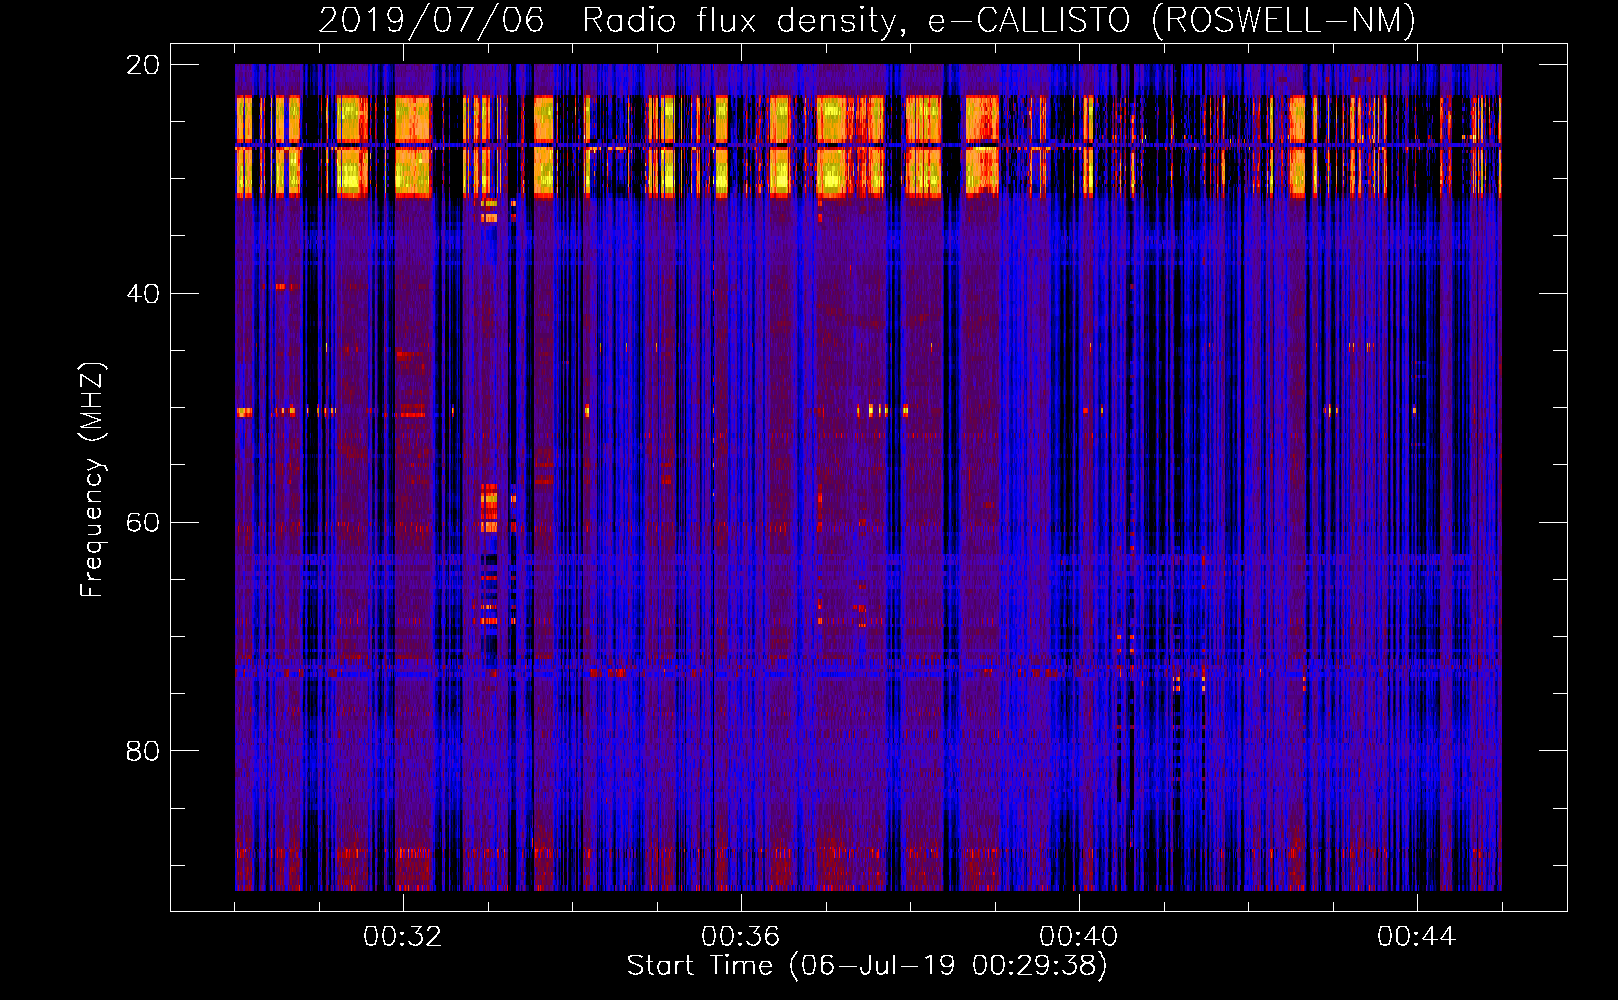Click the plot title "Radio flux density, e-CALLISTO (ROSWELL-NM)"

[999, 20]
